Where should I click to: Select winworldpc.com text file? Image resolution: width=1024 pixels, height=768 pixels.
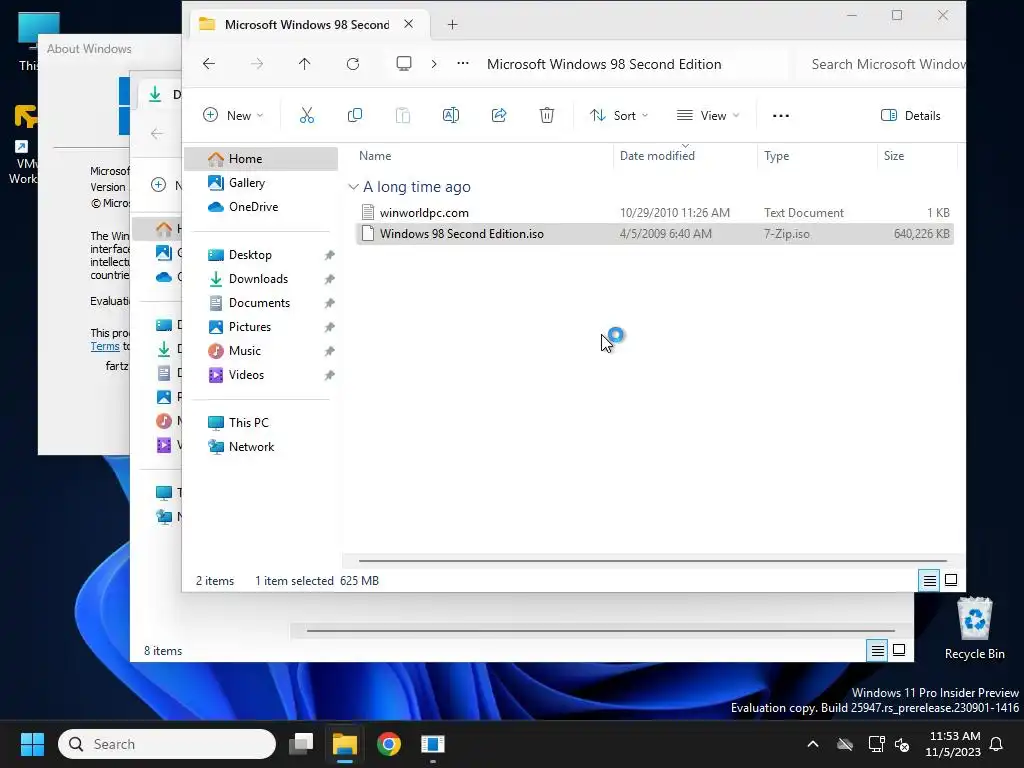coord(655,213)
